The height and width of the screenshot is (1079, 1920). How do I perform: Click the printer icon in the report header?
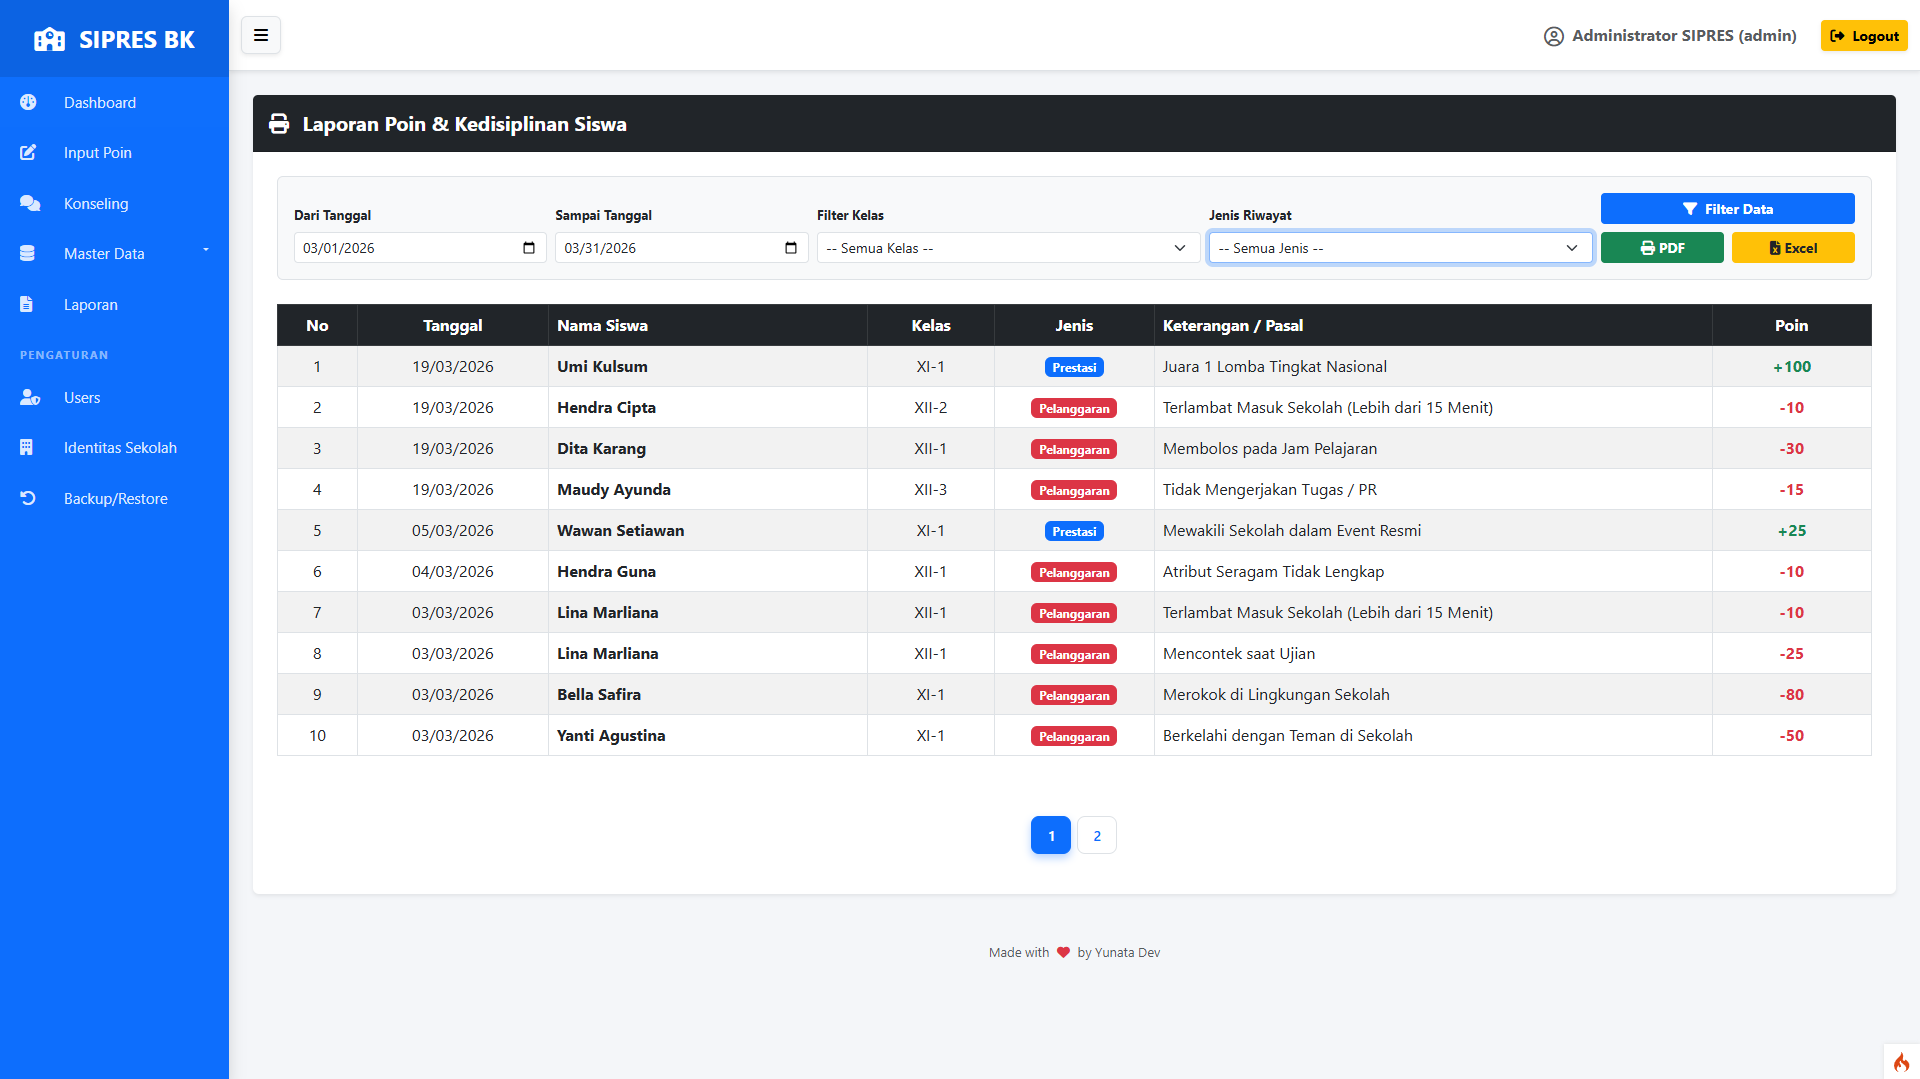(x=279, y=124)
